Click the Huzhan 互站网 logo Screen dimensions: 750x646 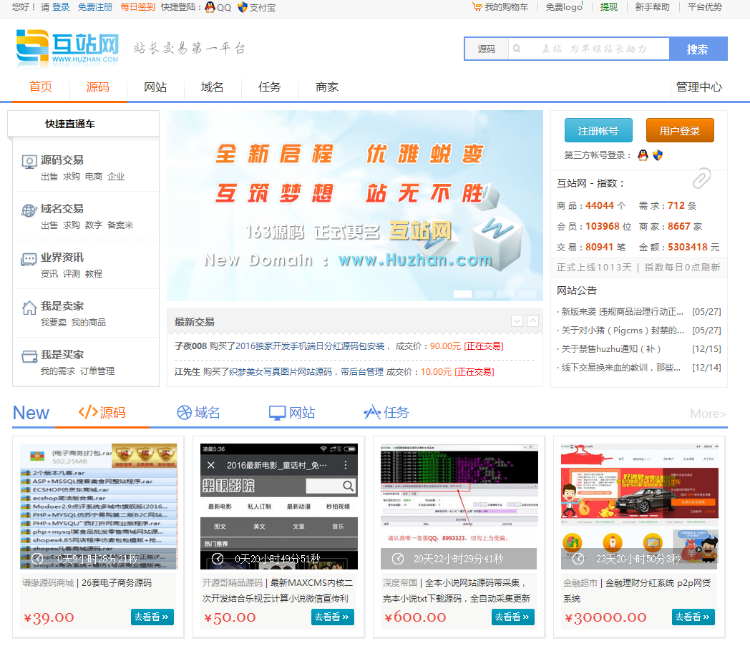(x=67, y=47)
